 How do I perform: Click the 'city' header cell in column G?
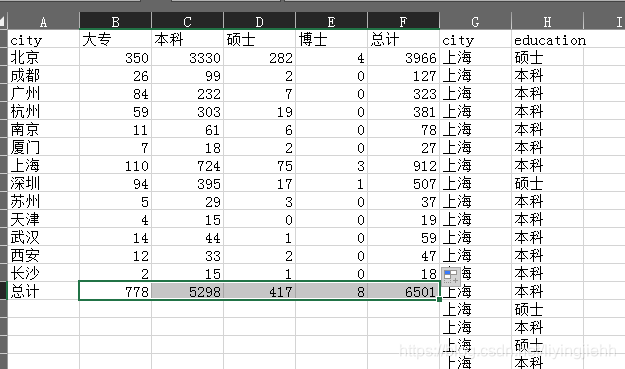(475, 39)
